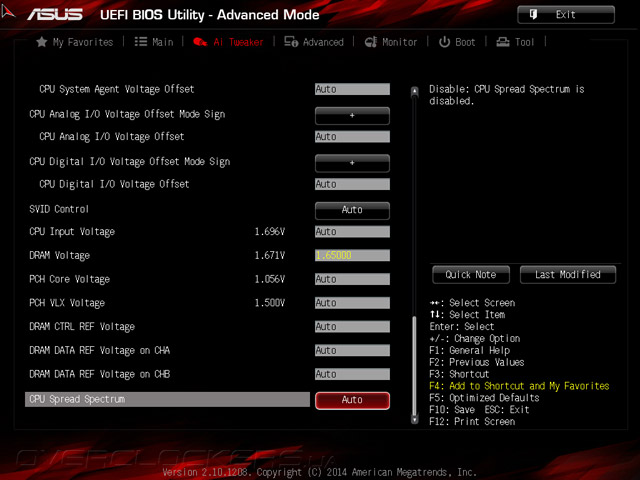Click the Tool tab printer icon
The height and width of the screenshot is (480, 640).
[x=502, y=42]
